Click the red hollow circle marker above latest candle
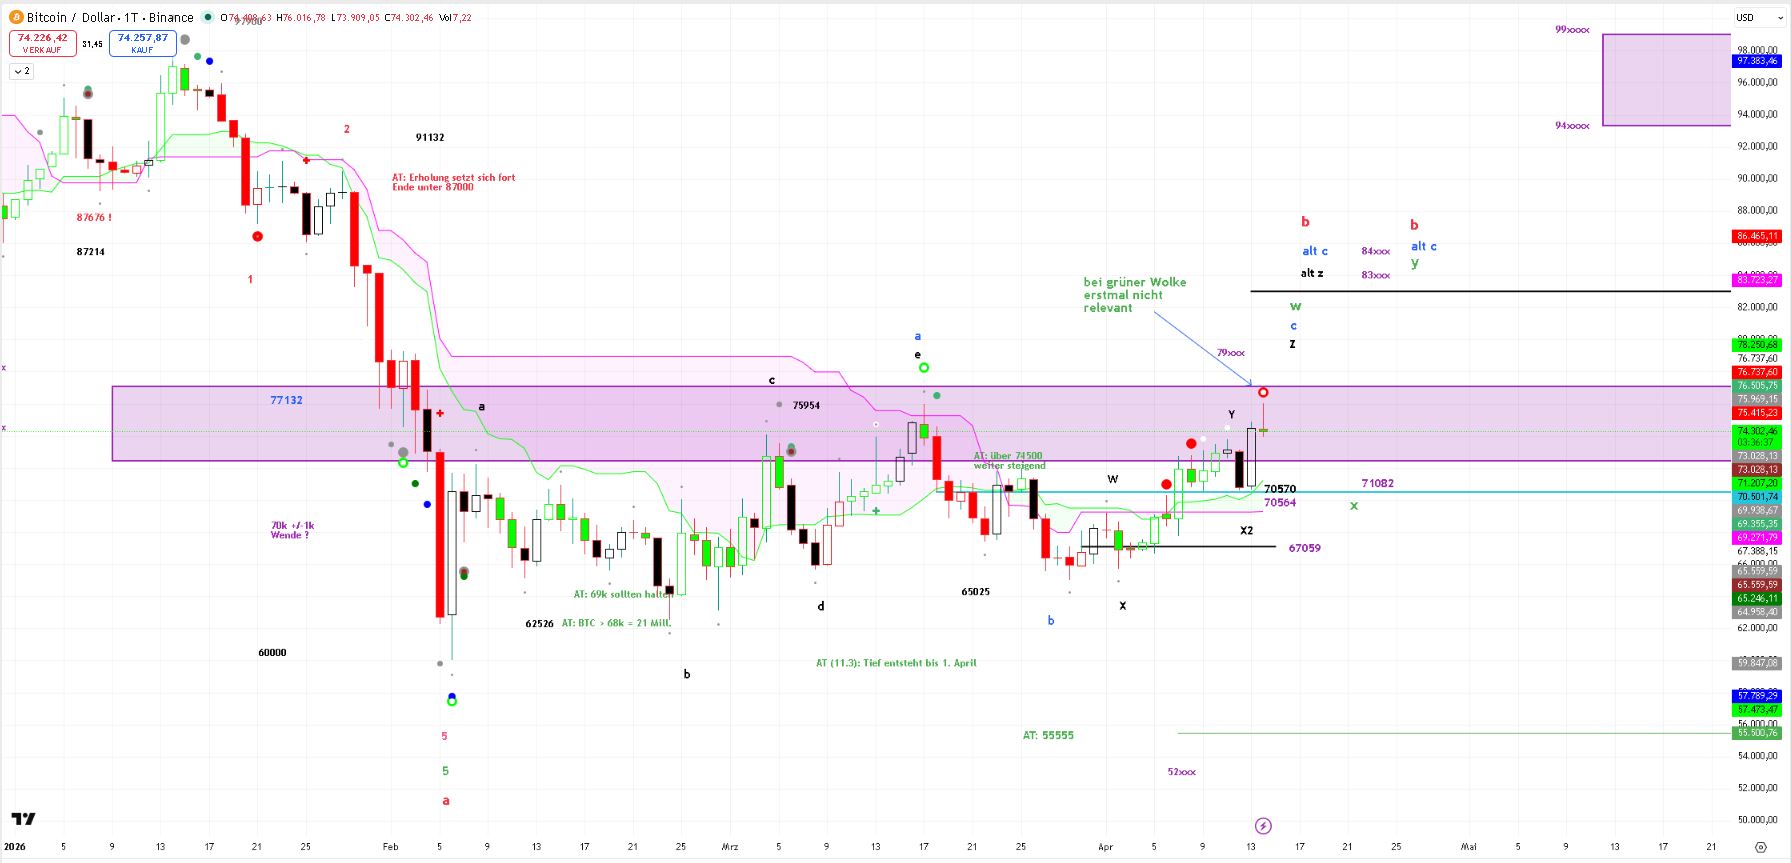This screenshot has height=863, width=1791. (1264, 392)
